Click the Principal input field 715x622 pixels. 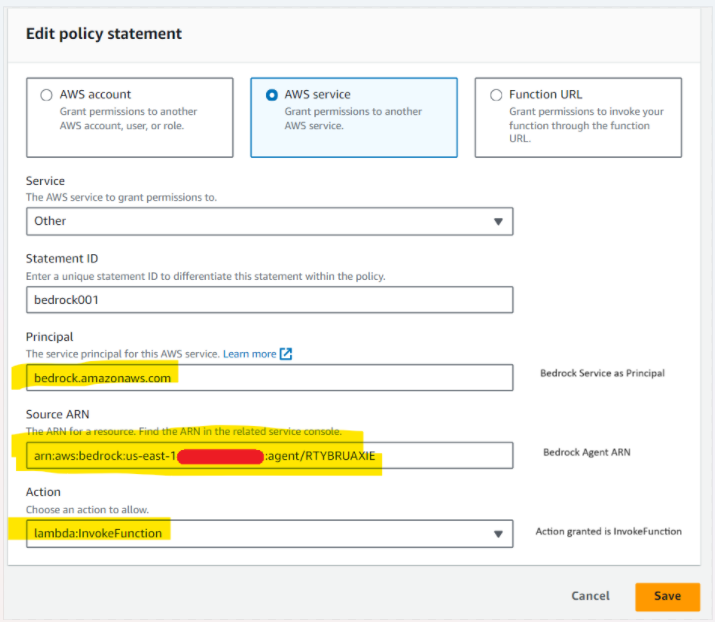coord(269,378)
